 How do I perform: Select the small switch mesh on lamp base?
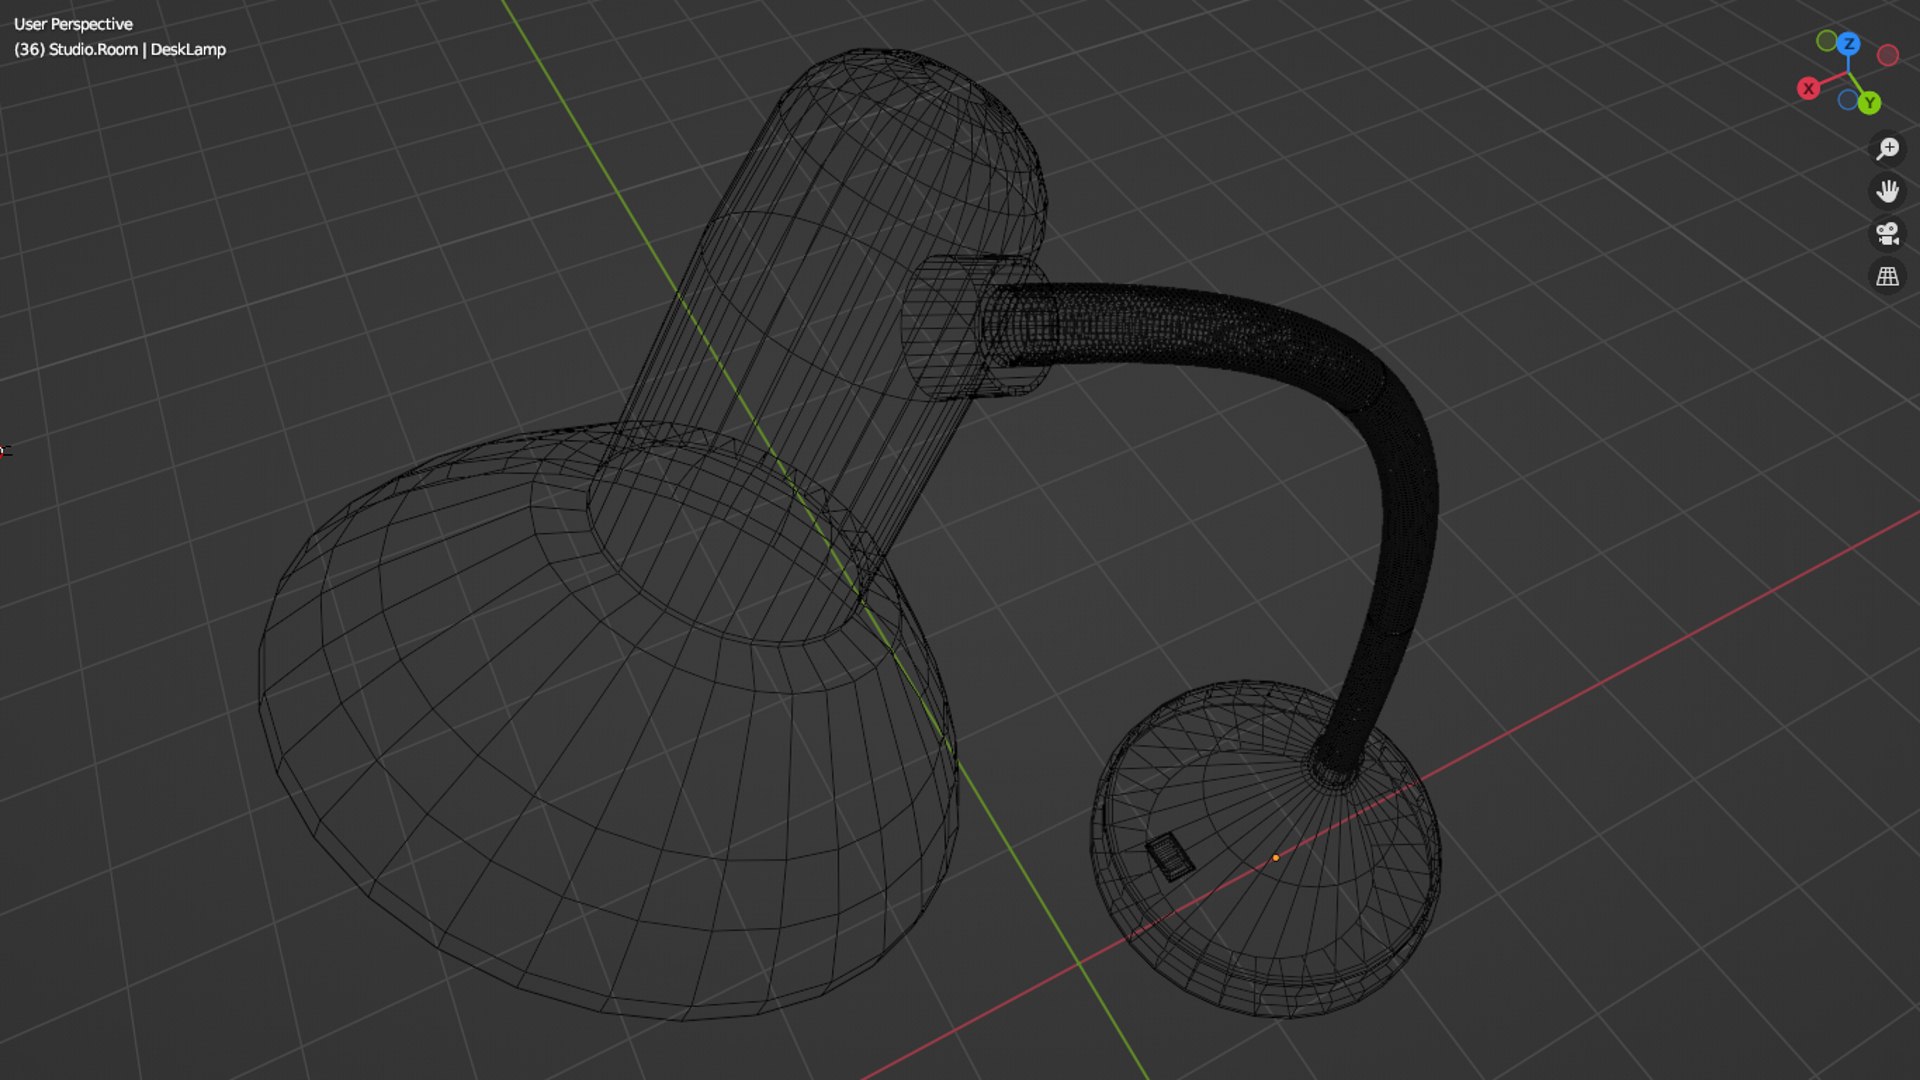[1169, 857]
